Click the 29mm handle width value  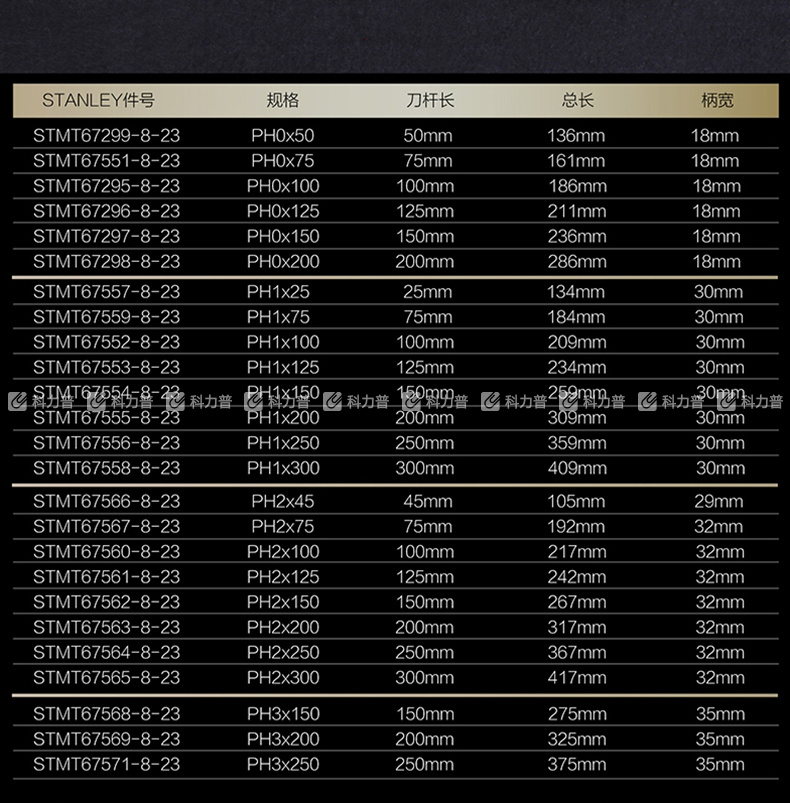point(719,502)
